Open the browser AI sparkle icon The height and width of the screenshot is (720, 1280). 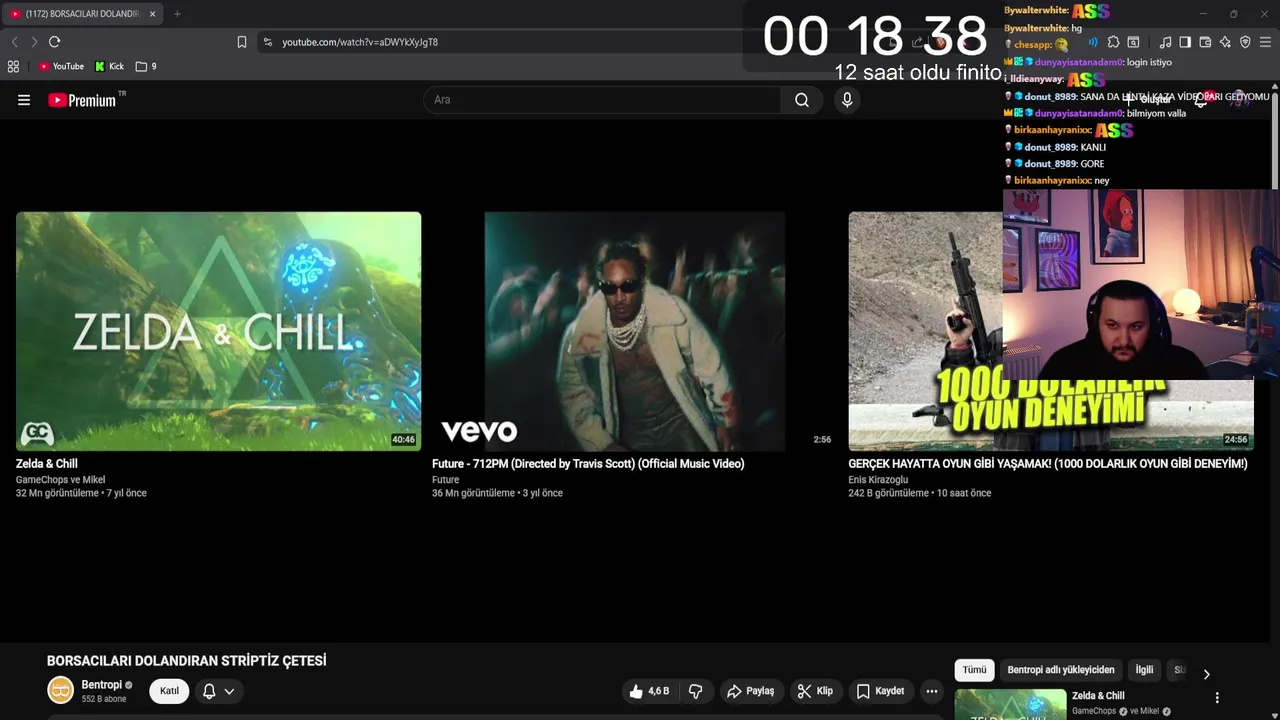tap(1225, 42)
